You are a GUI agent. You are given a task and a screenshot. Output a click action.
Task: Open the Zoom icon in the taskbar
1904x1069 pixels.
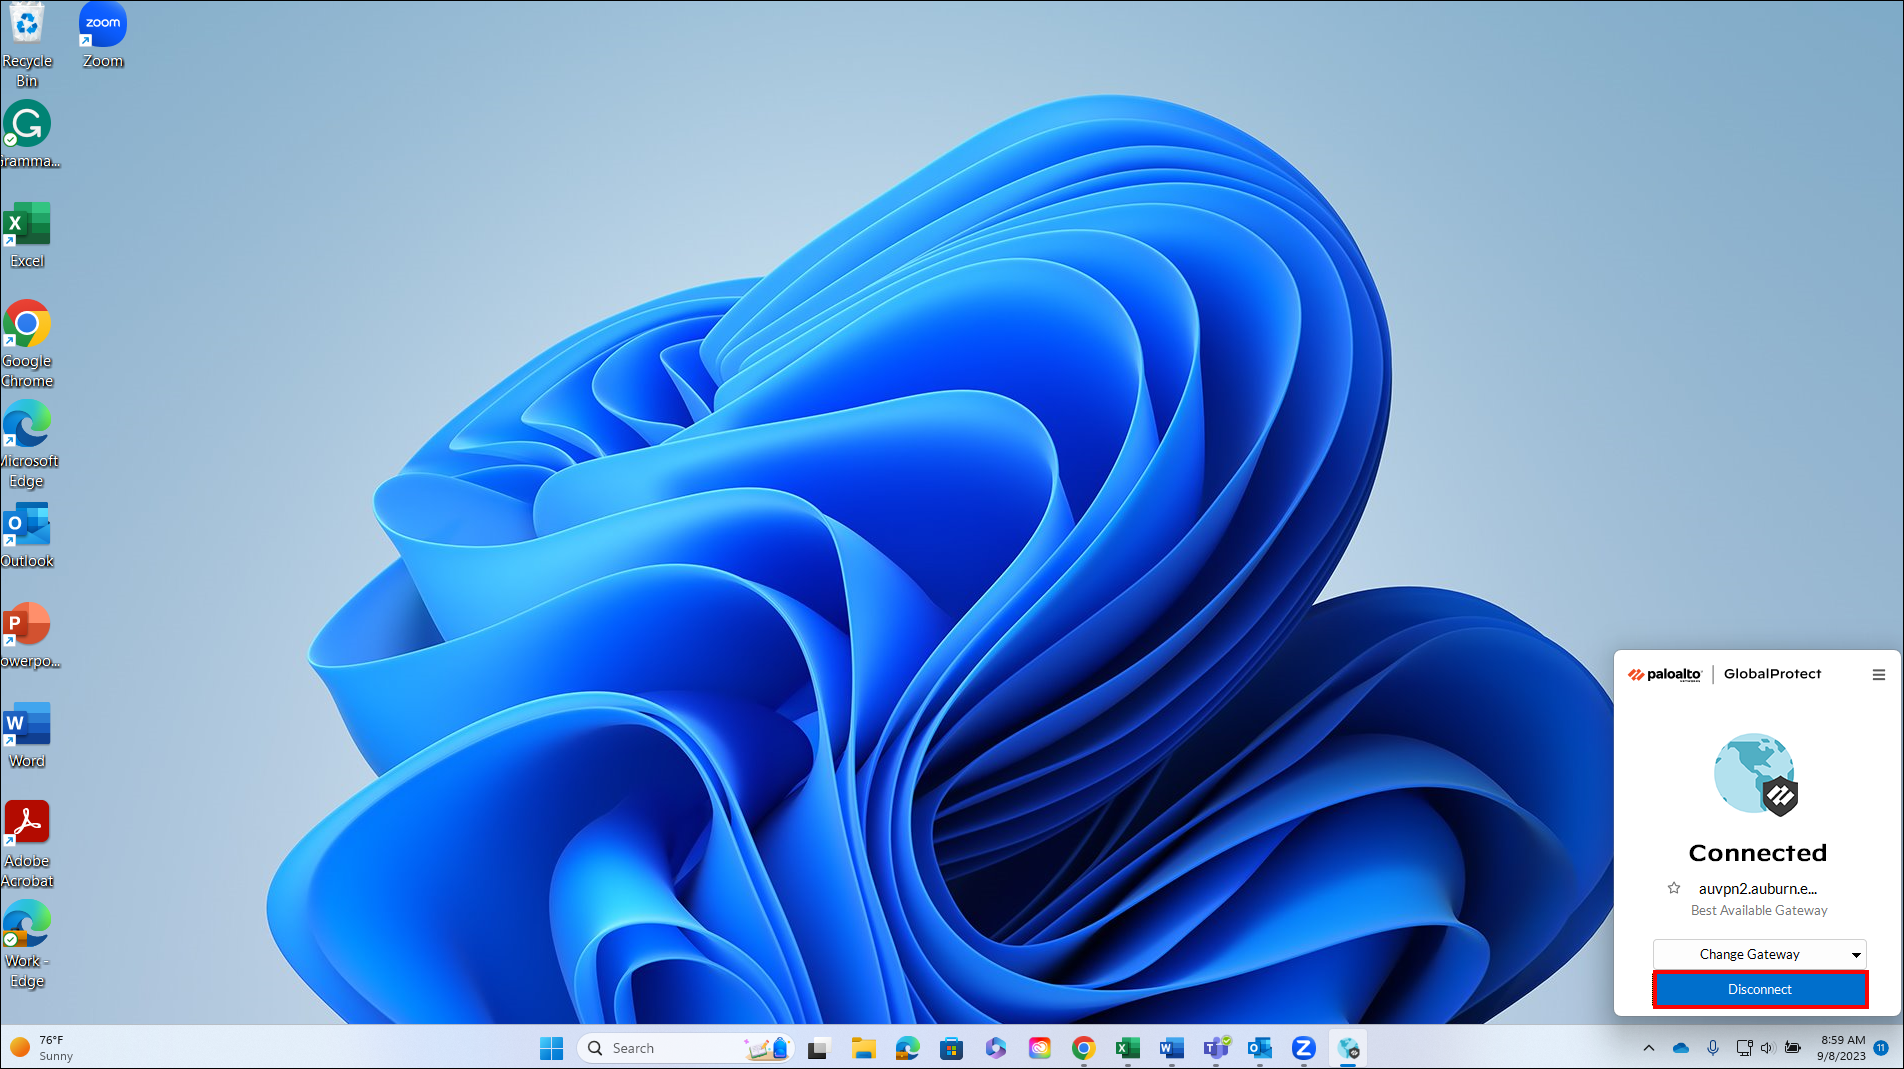point(1303,1048)
